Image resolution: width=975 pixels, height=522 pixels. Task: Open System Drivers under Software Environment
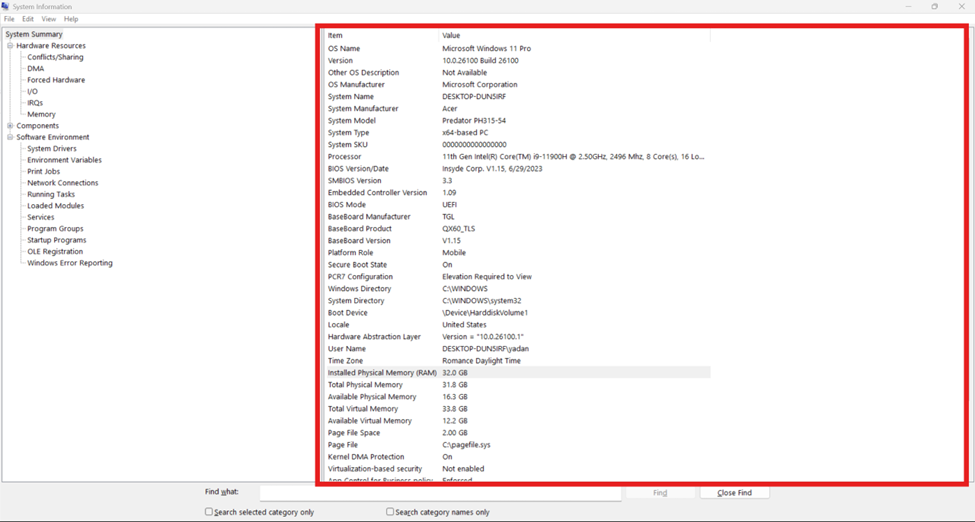[52, 149]
